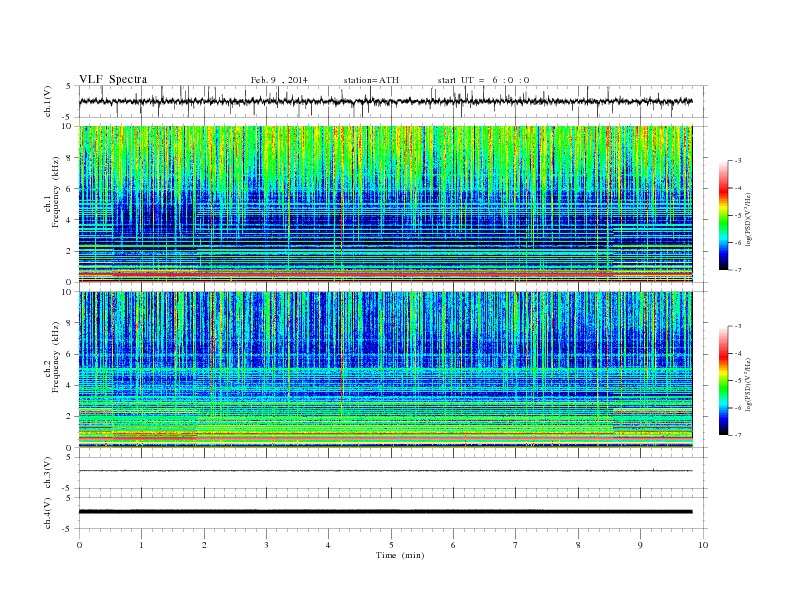Click the ch.1 voltage waveform trace
Image resolution: width=792 pixels, height=612 pixels.
pyautogui.click(x=385, y=101)
